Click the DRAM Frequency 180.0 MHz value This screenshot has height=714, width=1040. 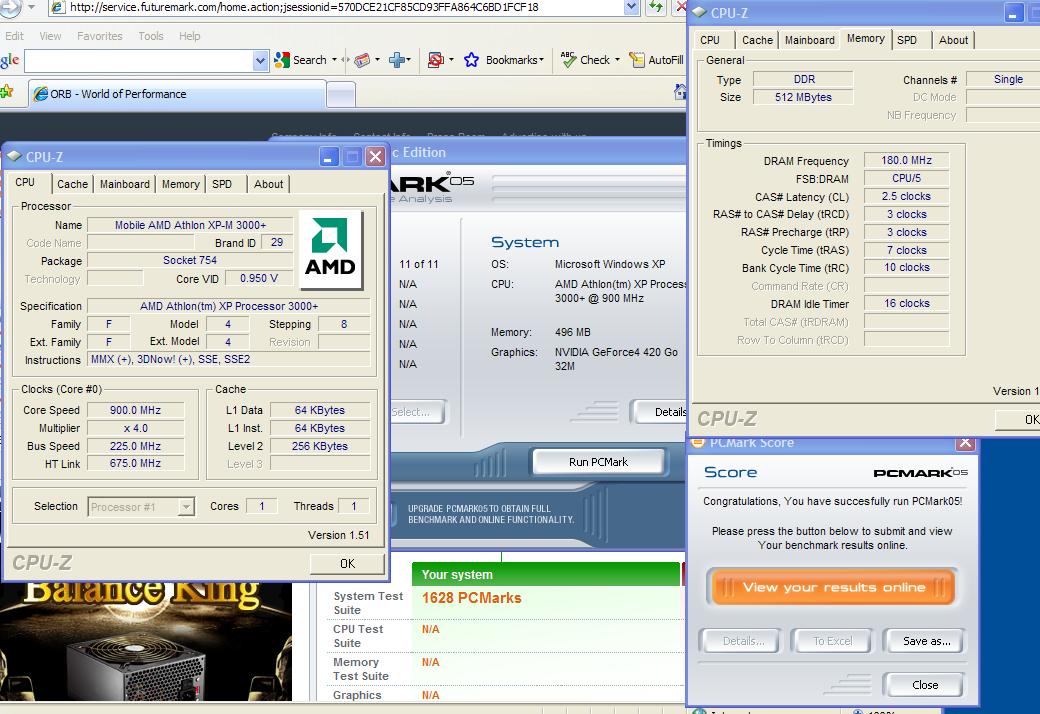coord(906,160)
